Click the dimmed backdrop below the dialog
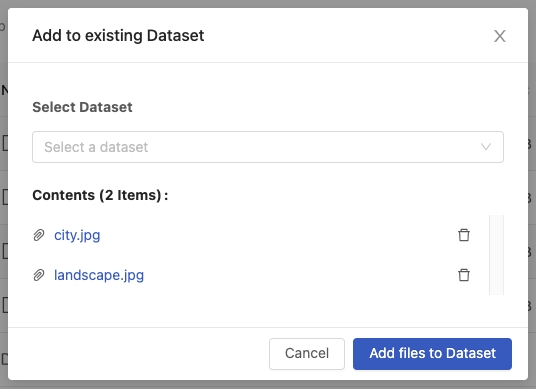Screen dimensions: 536x389 pyautogui.click(x=268, y=385)
